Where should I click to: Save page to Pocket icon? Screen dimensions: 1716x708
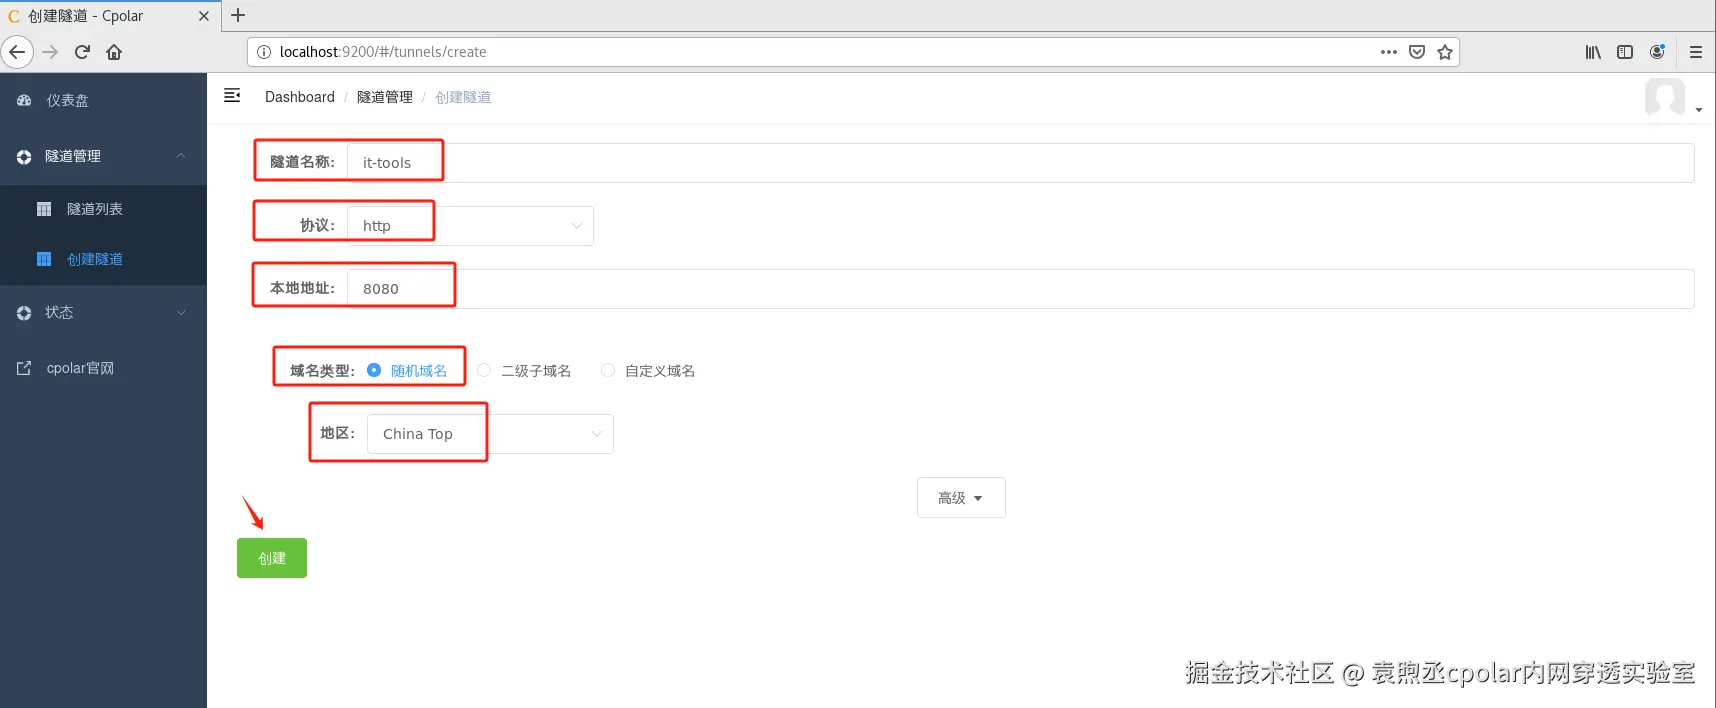click(1417, 52)
